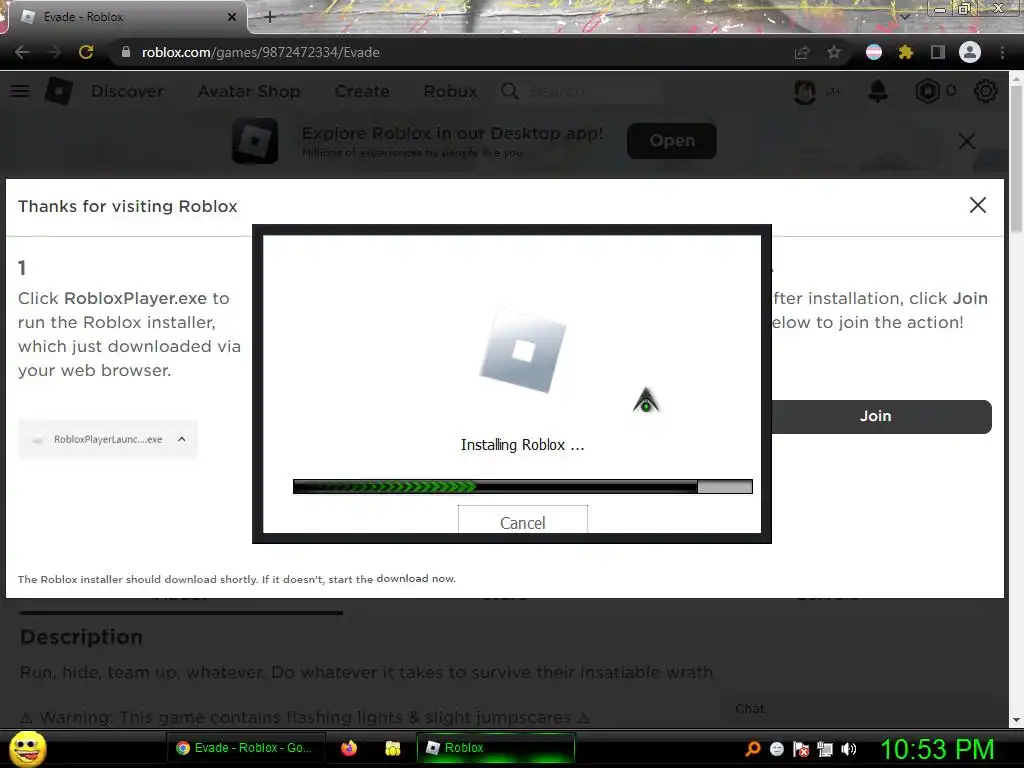The width and height of the screenshot is (1024, 768).
Task: Launch Firefox from taskbar
Action: [x=349, y=748]
